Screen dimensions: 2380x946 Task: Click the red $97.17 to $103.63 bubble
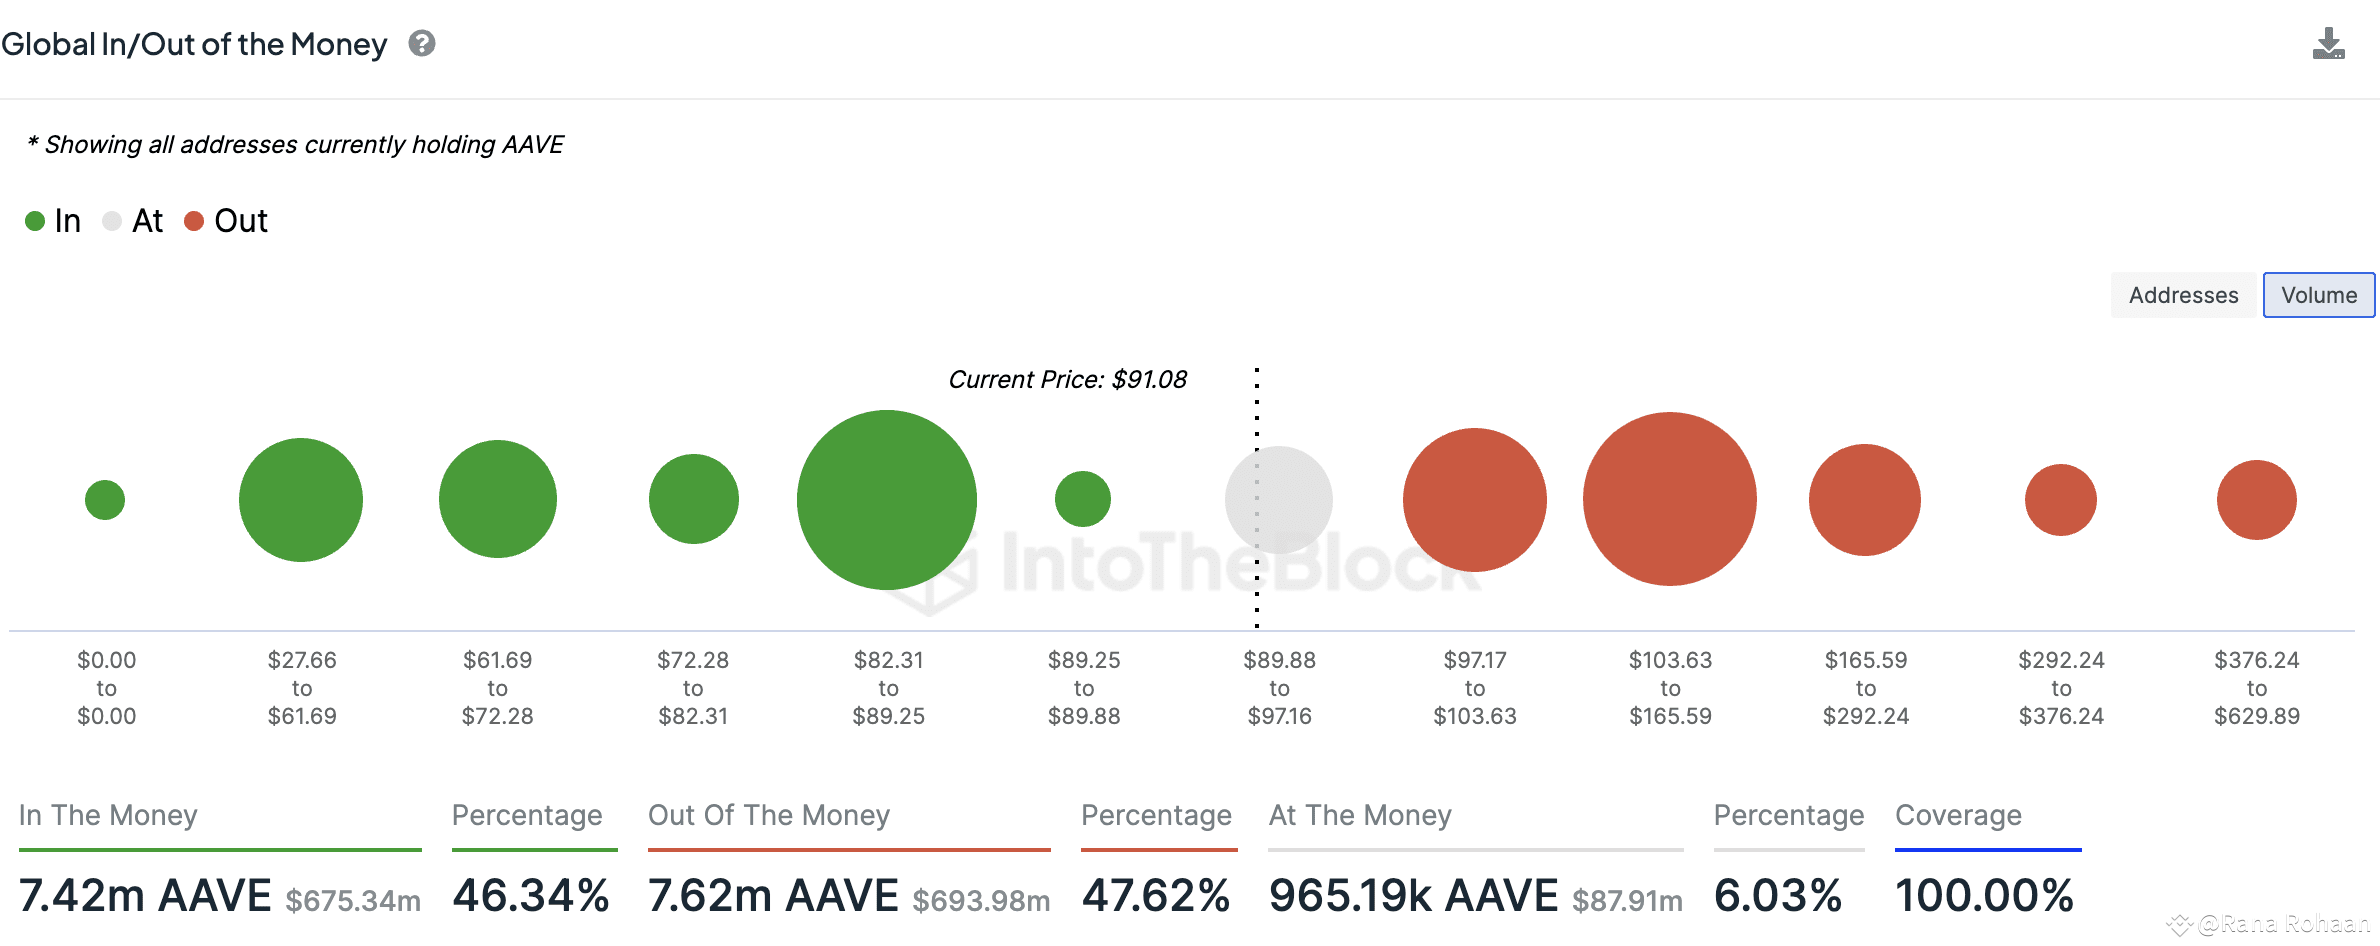pyautogui.click(x=1475, y=500)
